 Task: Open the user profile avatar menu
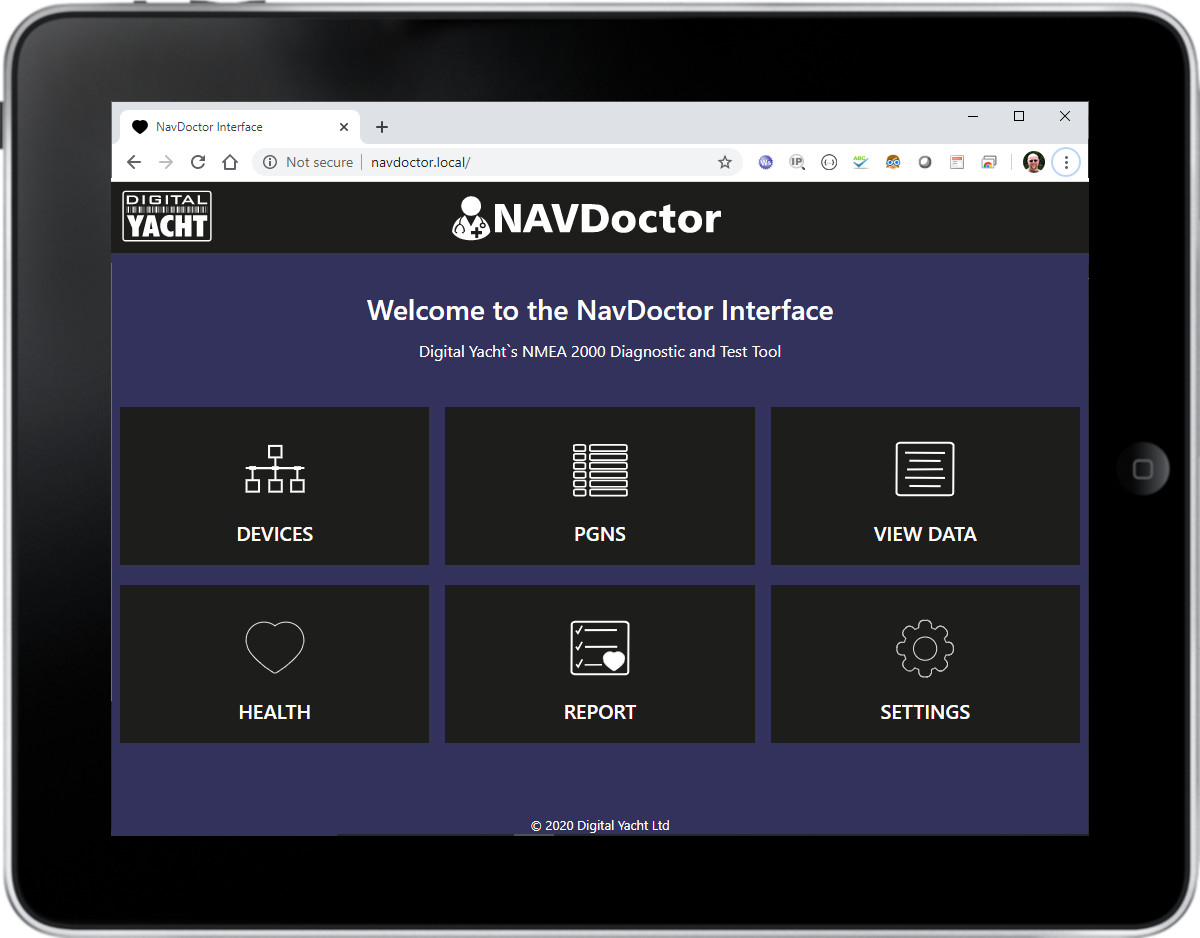(x=1034, y=162)
